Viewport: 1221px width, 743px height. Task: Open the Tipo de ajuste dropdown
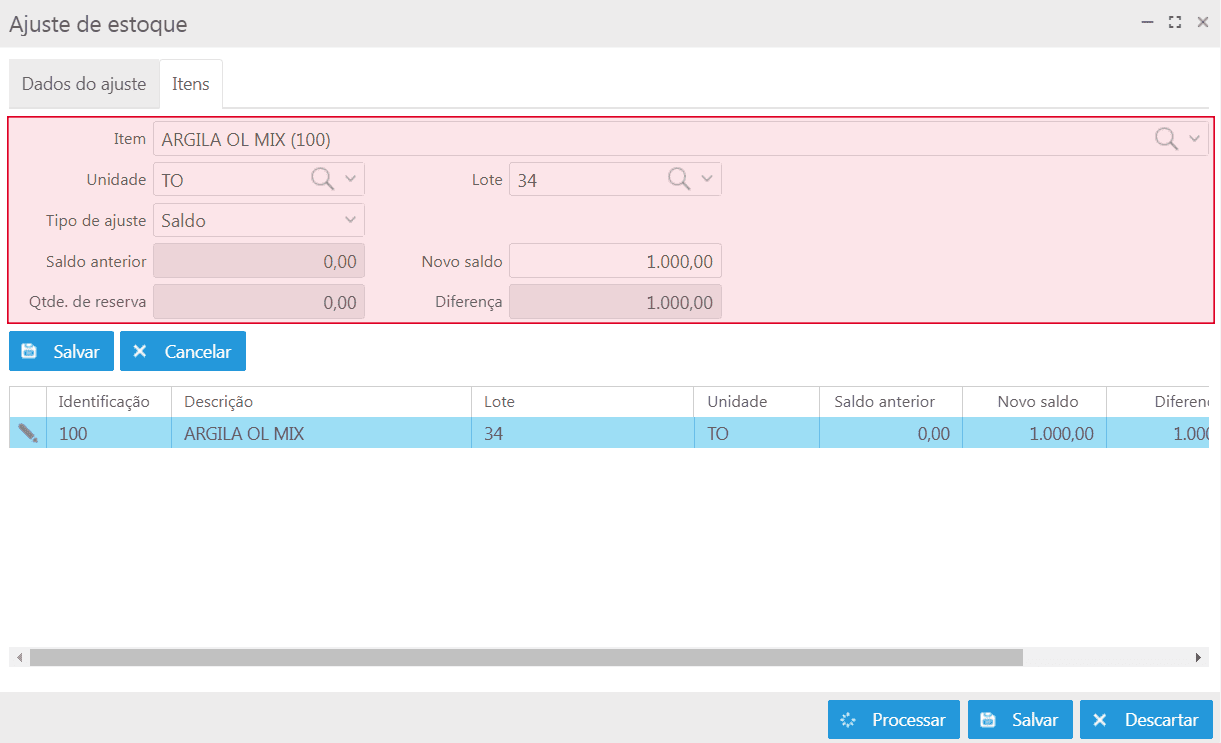(x=258, y=220)
